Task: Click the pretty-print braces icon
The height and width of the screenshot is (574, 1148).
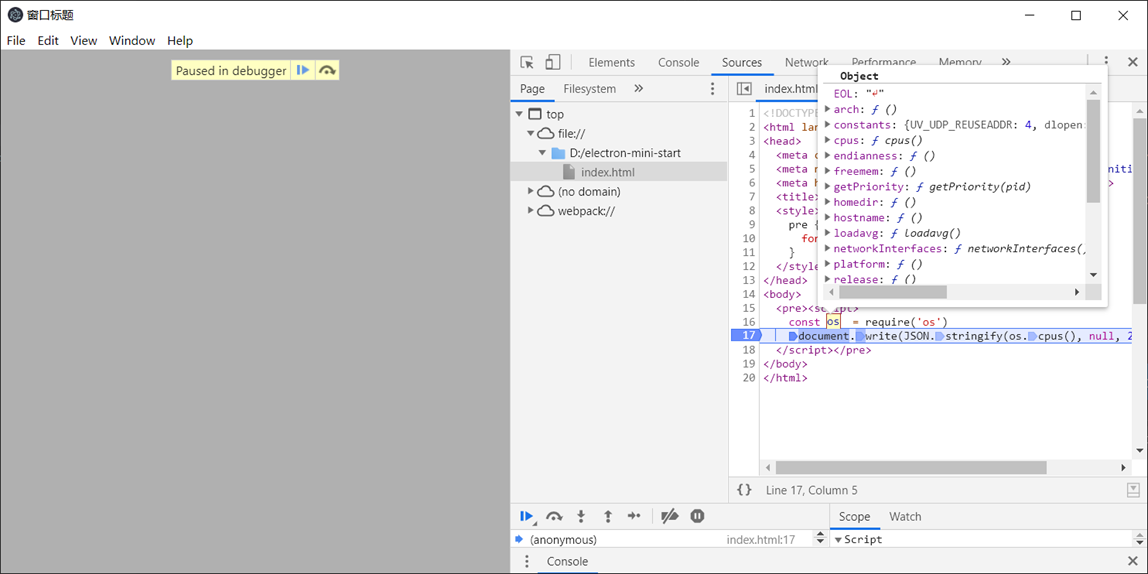Action: [745, 490]
